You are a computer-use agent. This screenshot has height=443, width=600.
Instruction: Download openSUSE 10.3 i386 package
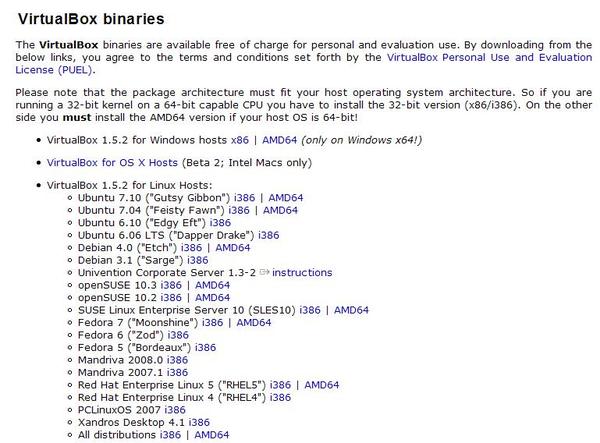pyautogui.click(x=171, y=285)
